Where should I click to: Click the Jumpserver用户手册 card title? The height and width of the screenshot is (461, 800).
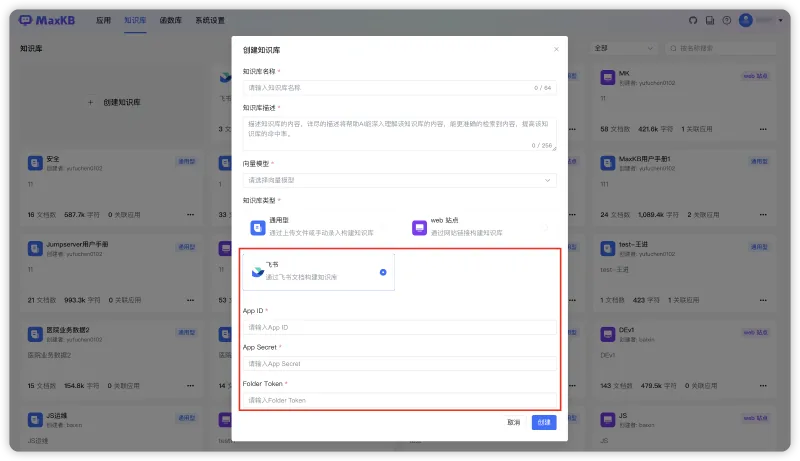[77, 244]
